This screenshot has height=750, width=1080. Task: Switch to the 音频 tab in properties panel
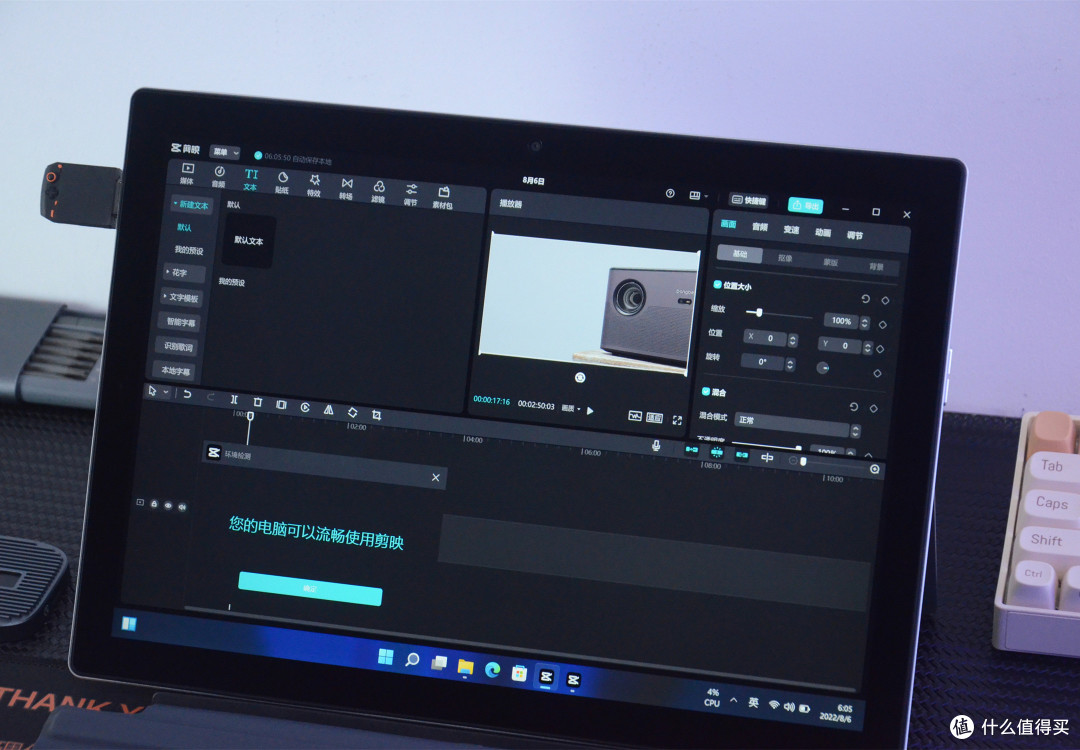760,227
